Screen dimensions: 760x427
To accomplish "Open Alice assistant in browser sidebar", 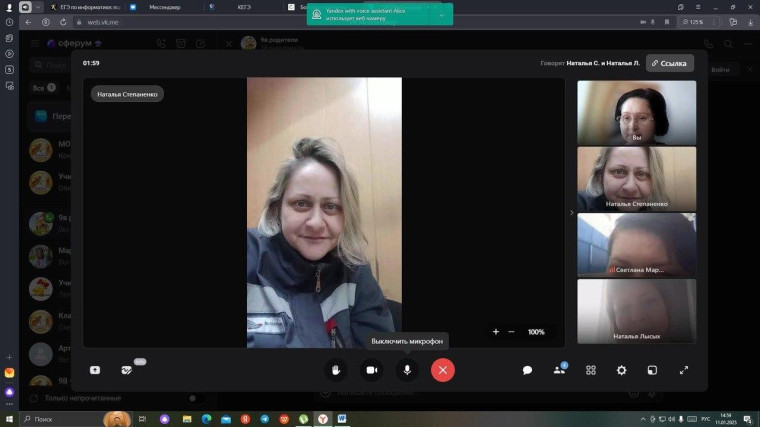I will [9, 392].
